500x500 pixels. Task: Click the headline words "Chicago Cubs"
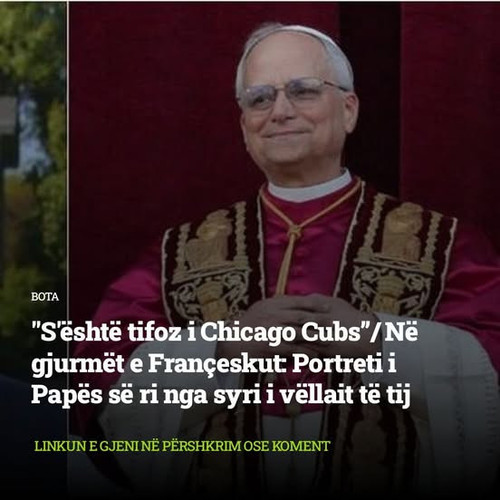tap(285, 333)
